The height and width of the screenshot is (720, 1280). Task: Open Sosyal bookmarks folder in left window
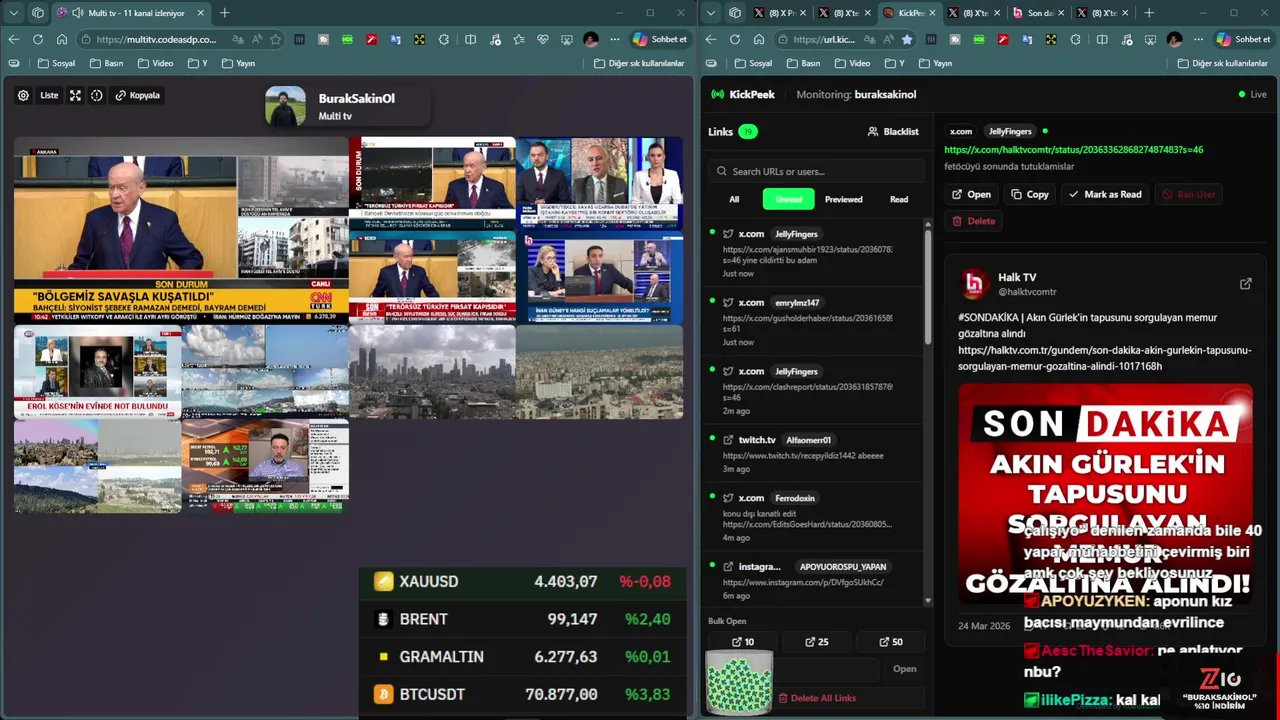(x=56, y=63)
